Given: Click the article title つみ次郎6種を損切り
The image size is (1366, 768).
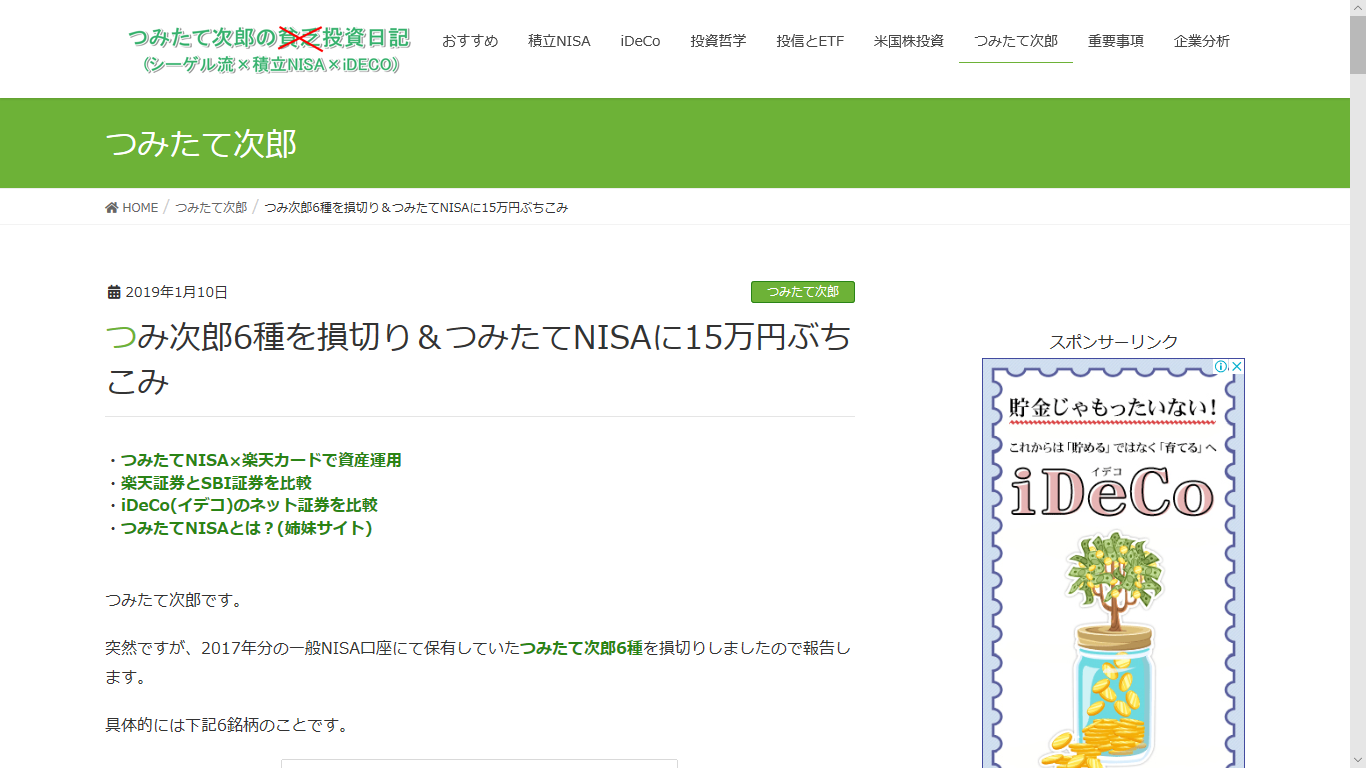Looking at the screenshot, I should tap(479, 359).
